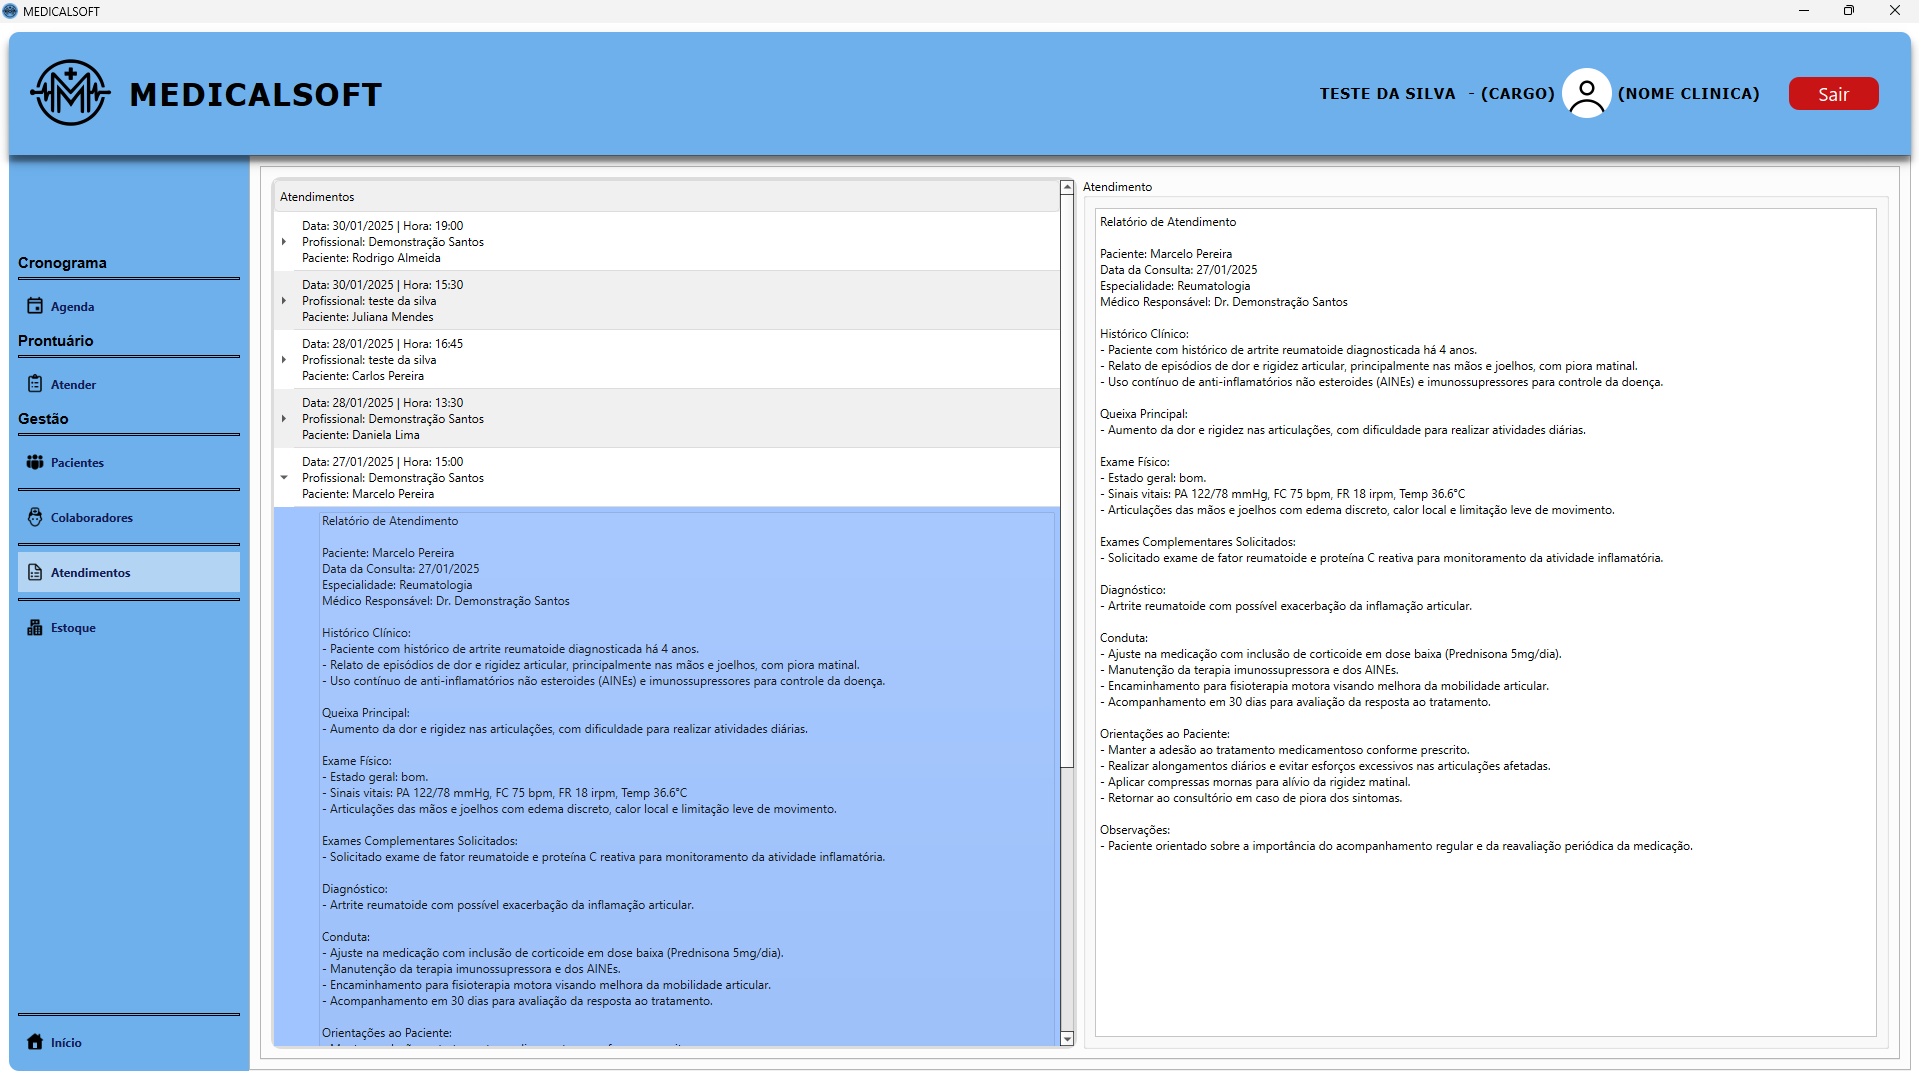
Task: Click '(NOME CLINICA)' label in header
Action: 1688,93
